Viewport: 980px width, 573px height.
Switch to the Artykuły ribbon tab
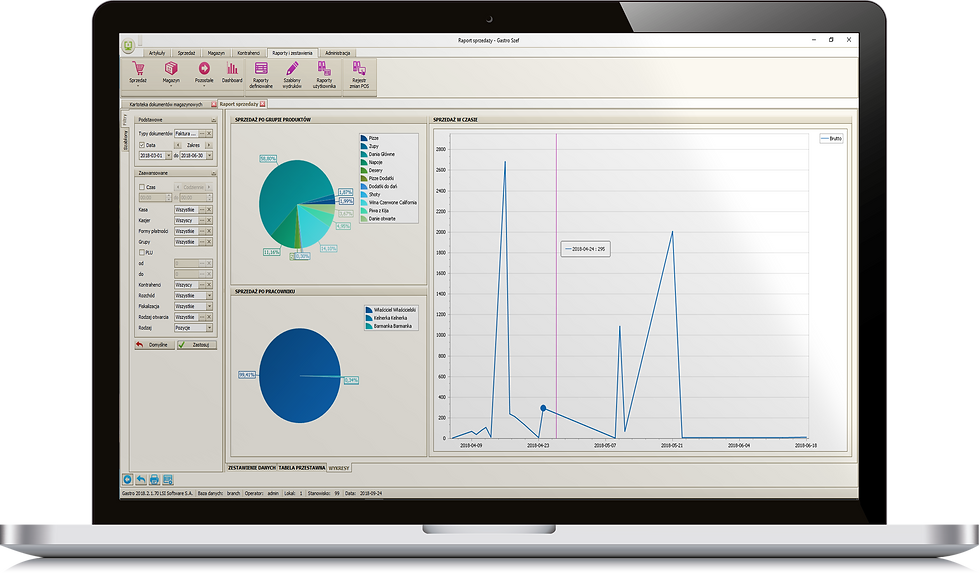pos(157,53)
